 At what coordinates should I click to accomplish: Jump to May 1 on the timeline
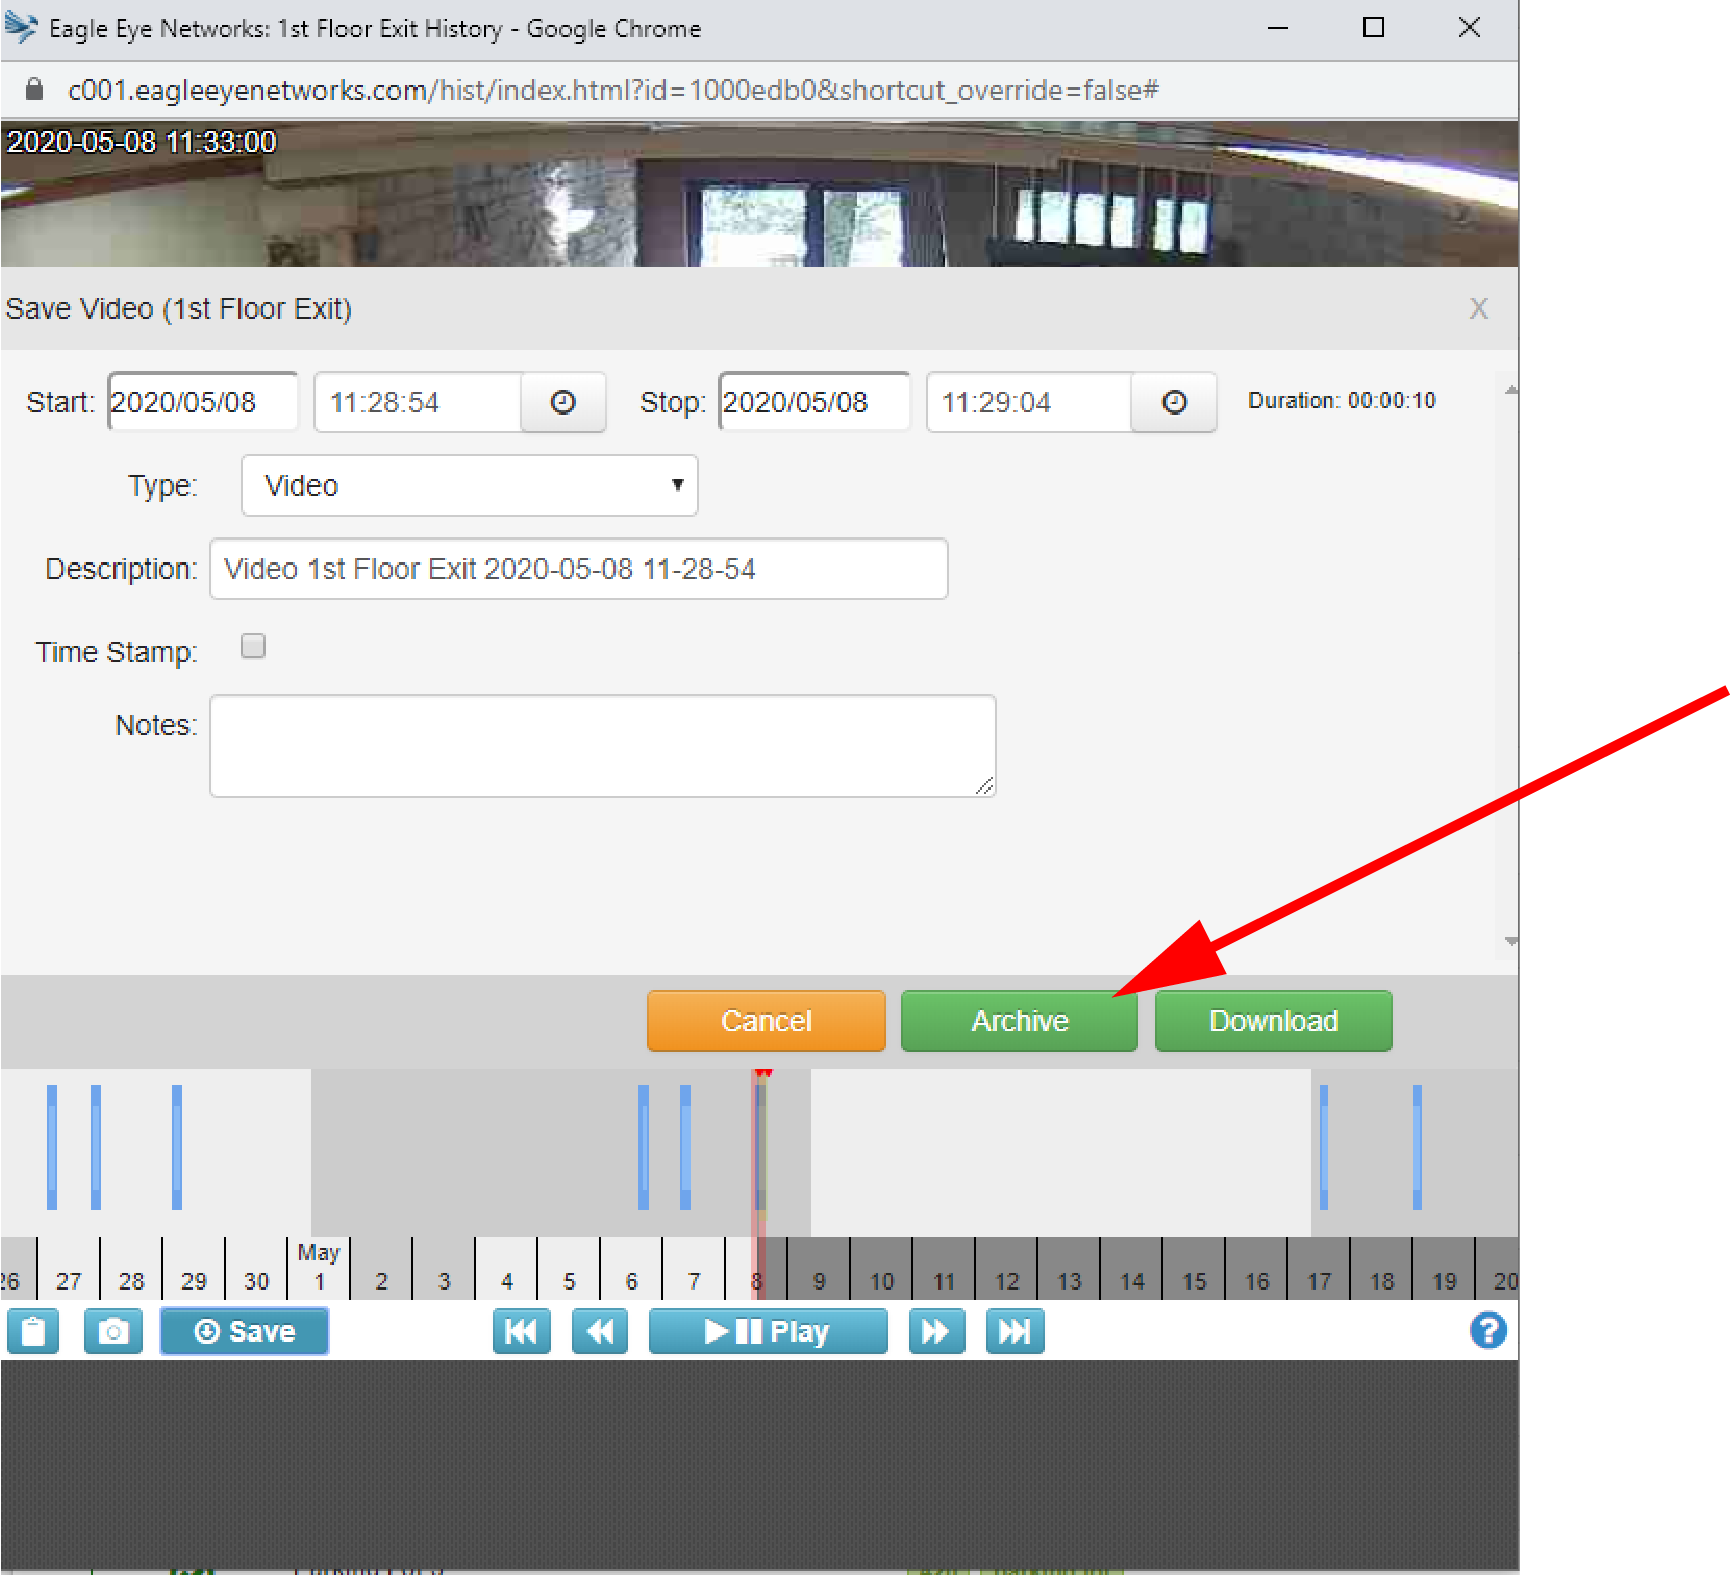319,1268
